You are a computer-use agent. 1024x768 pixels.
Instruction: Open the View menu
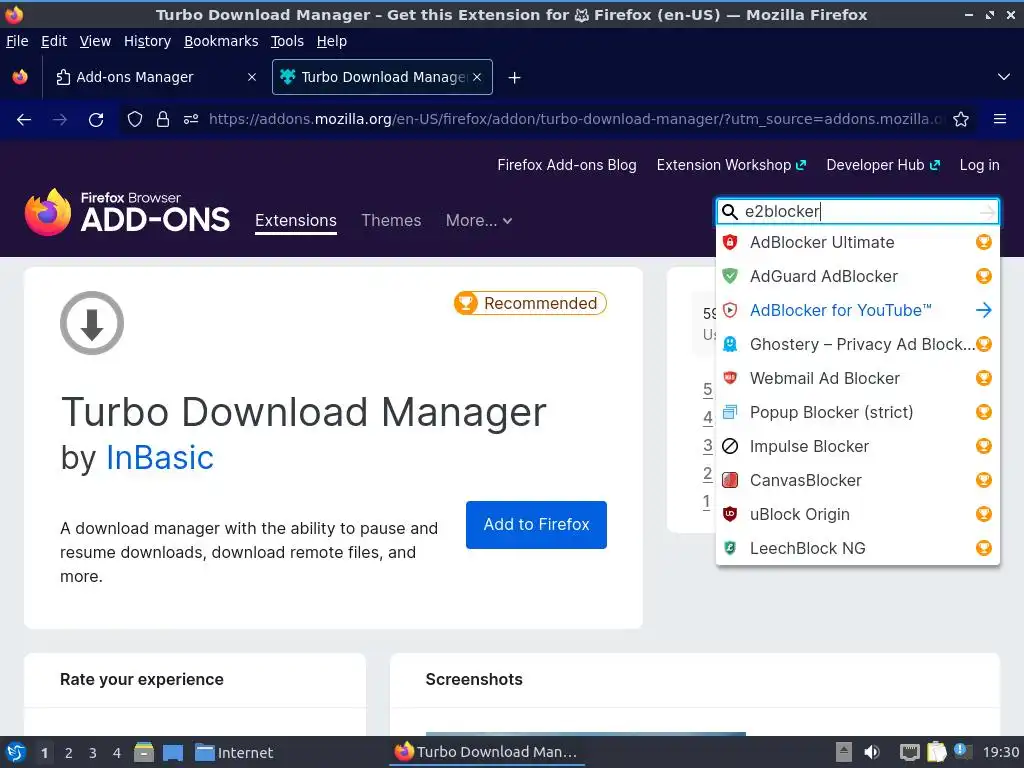(x=95, y=41)
